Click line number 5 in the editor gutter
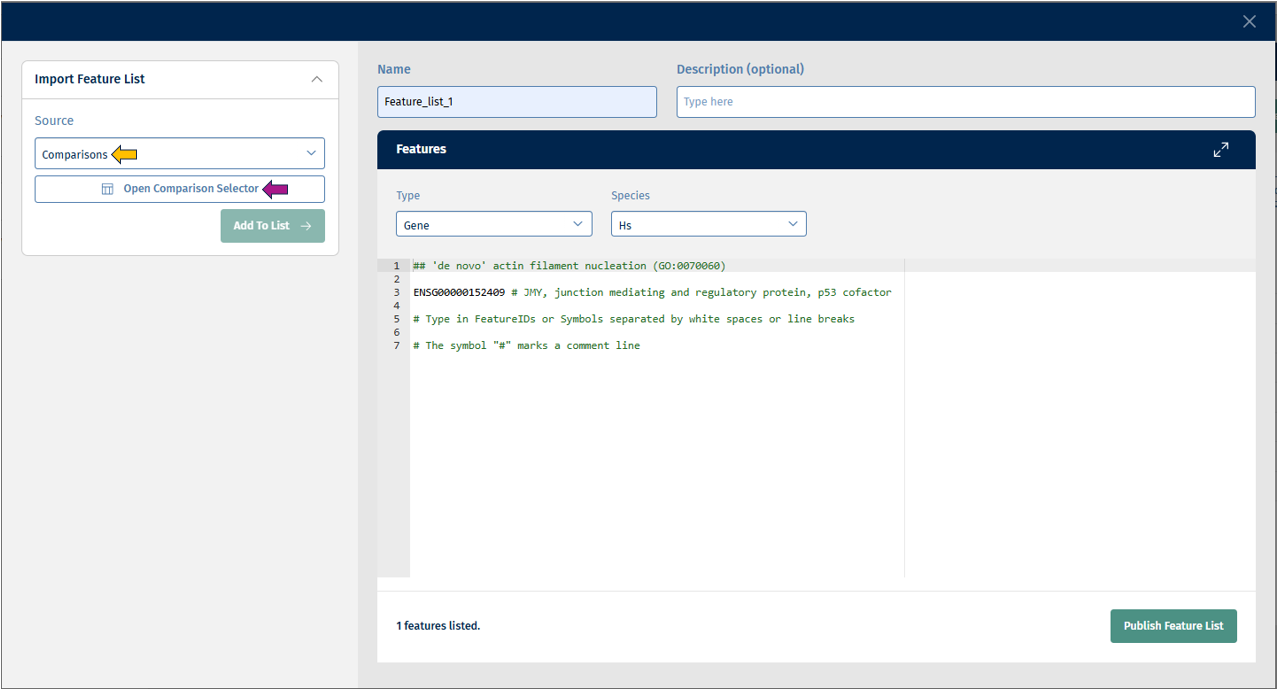 (x=397, y=319)
